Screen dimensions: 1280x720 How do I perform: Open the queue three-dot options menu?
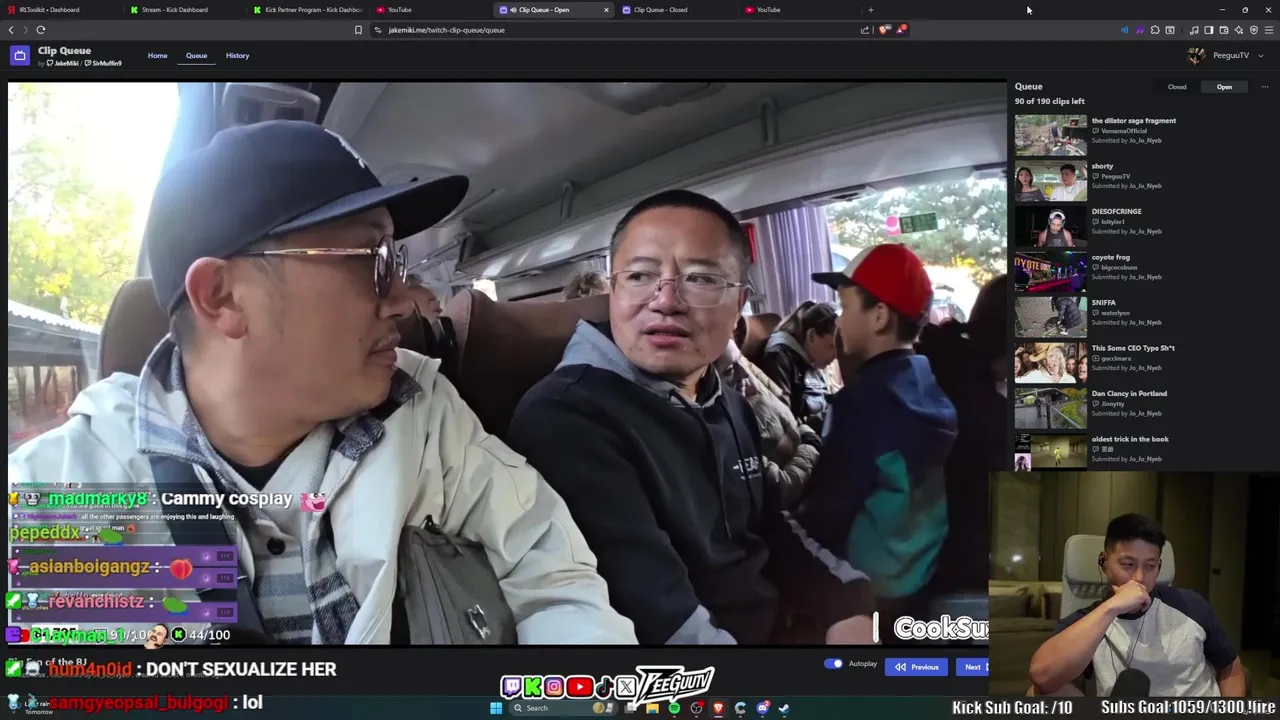(x=1265, y=87)
